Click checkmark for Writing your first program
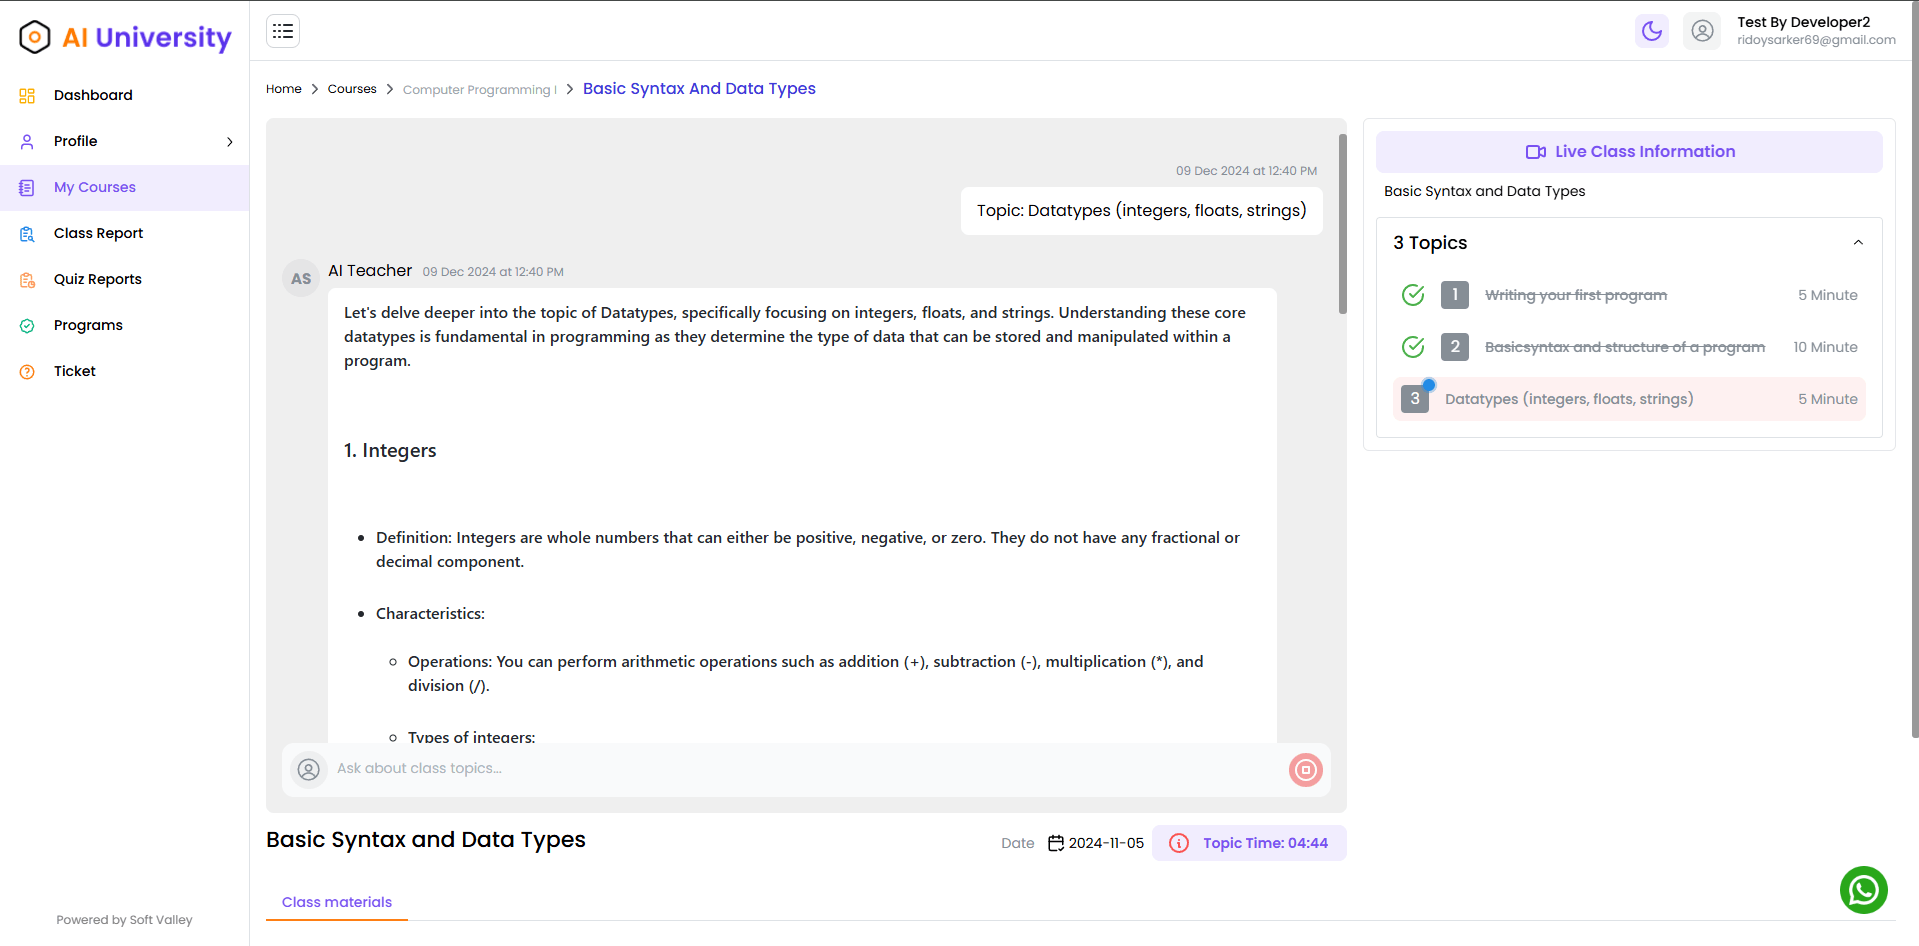Screen dimensions: 1919x946 [1412, 295]
